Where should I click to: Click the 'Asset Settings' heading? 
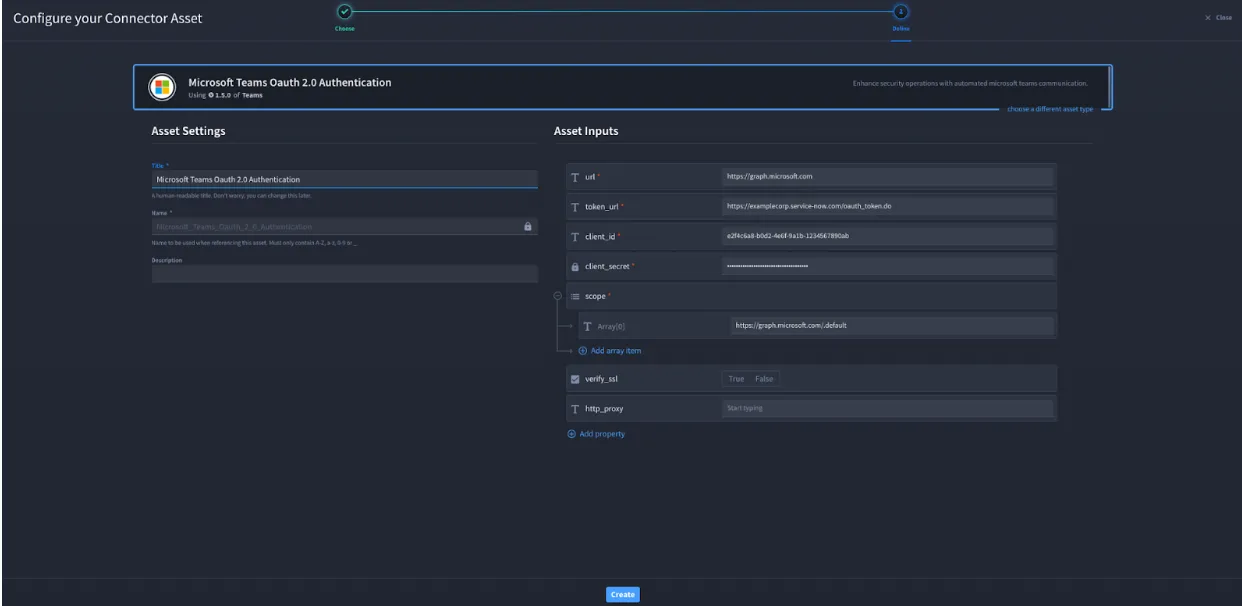click(188, 131)
